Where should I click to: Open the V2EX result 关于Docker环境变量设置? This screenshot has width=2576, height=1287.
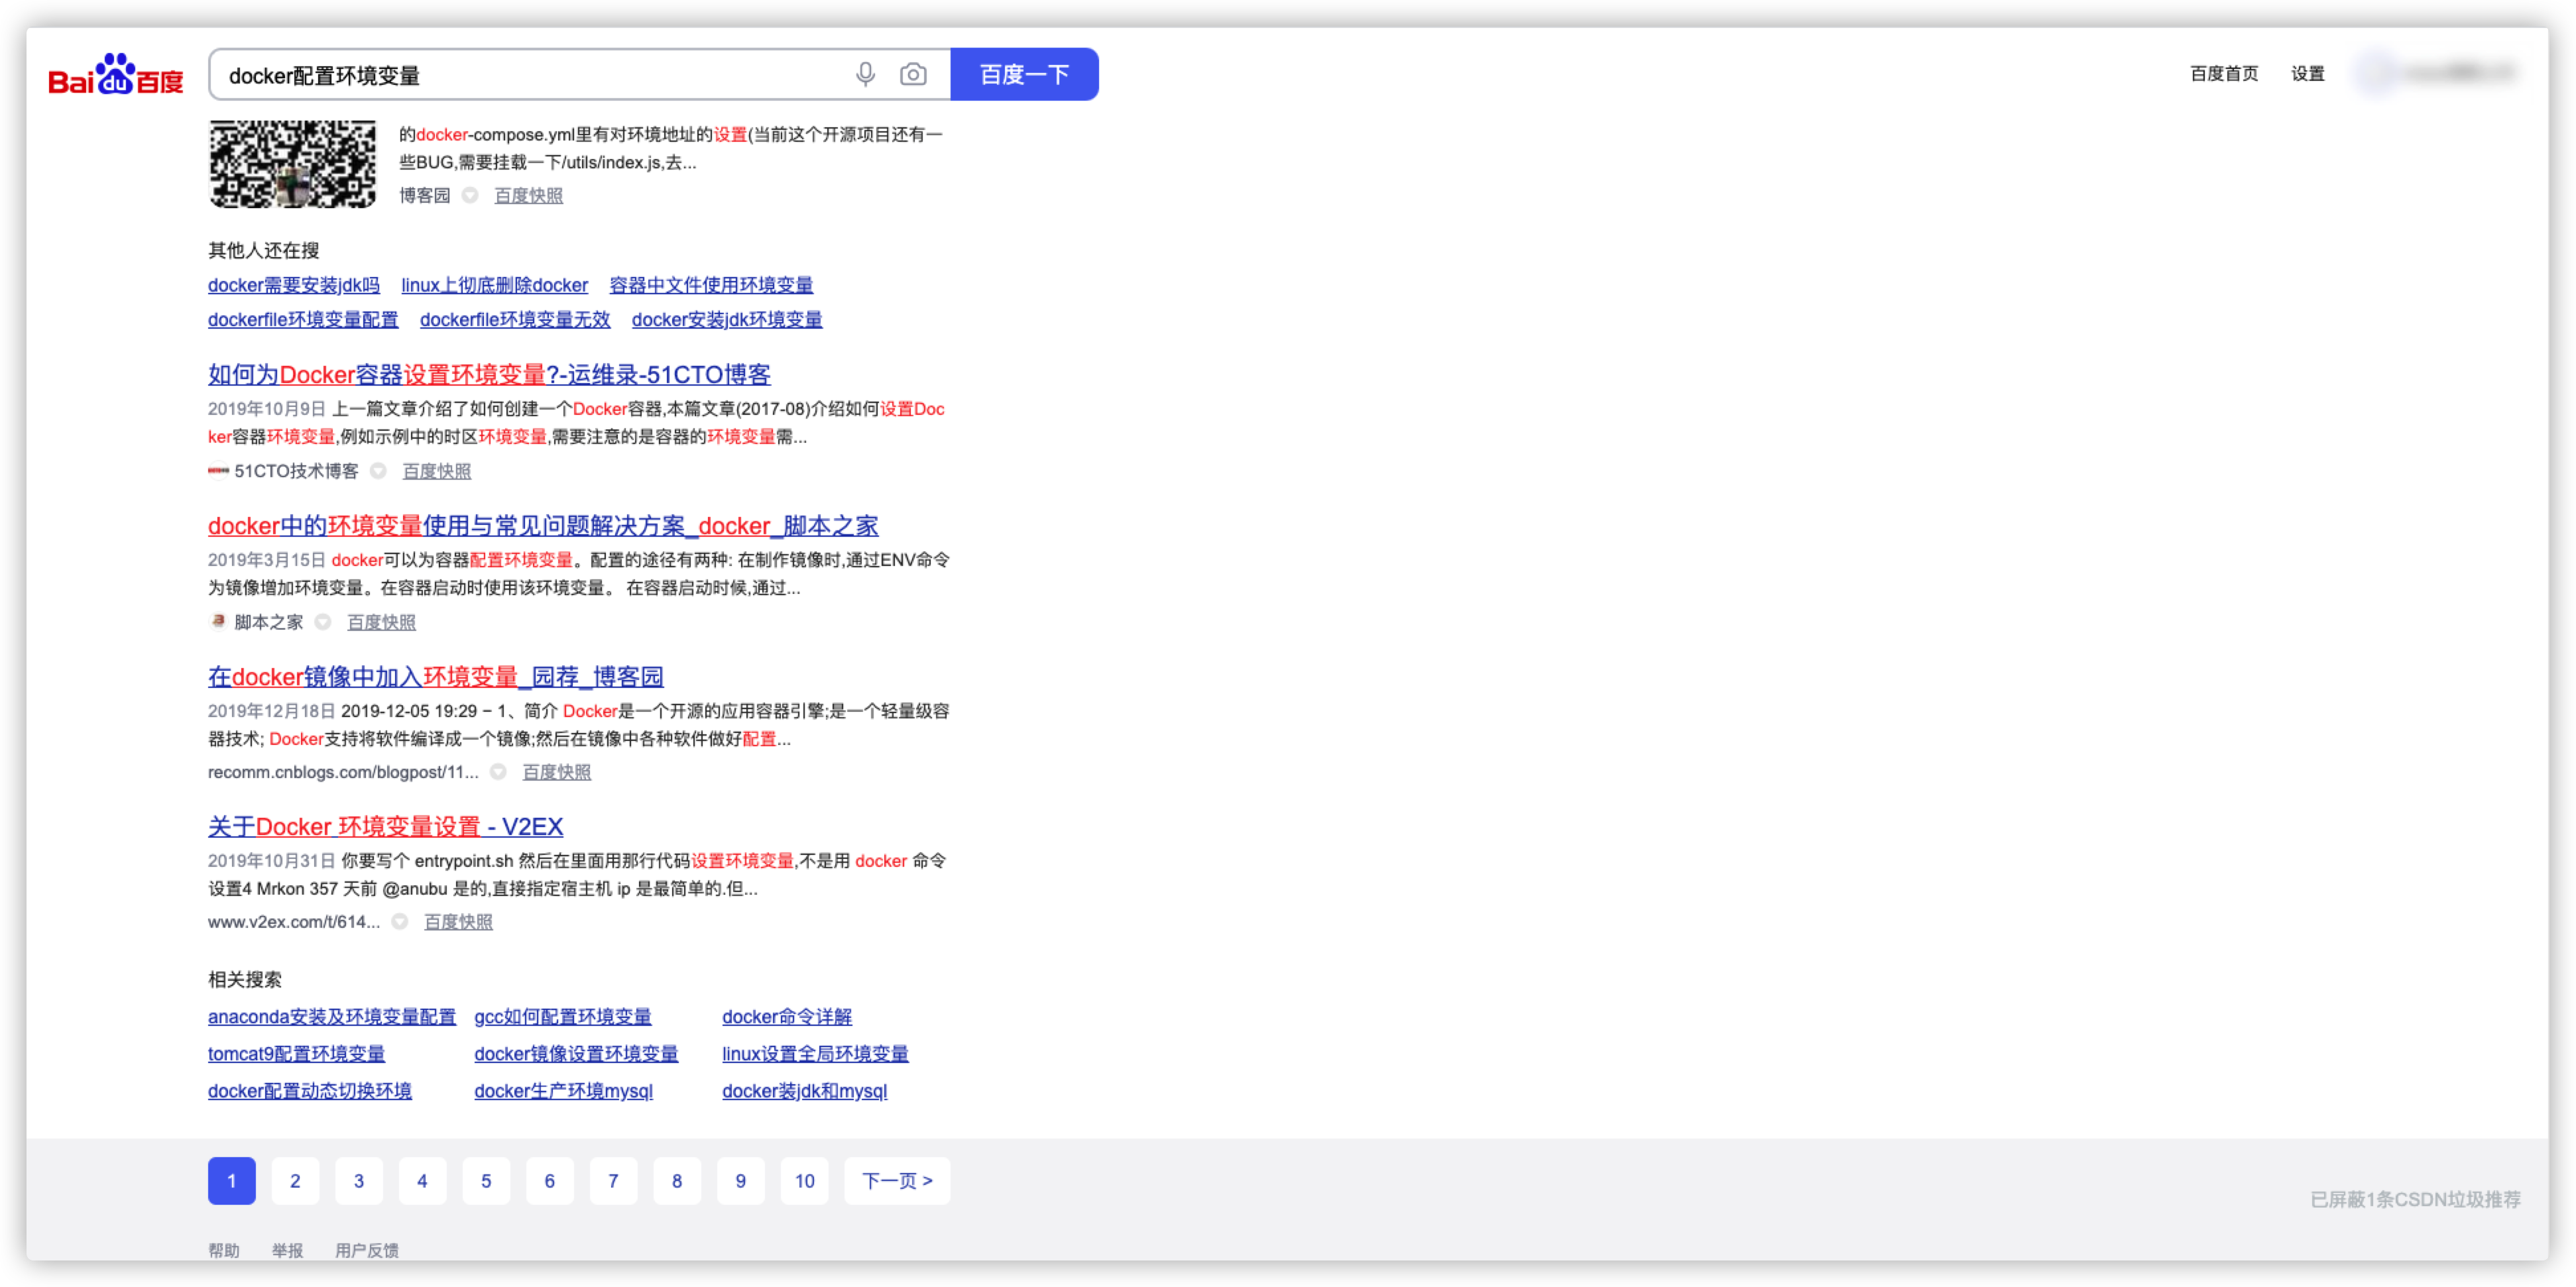385,826
